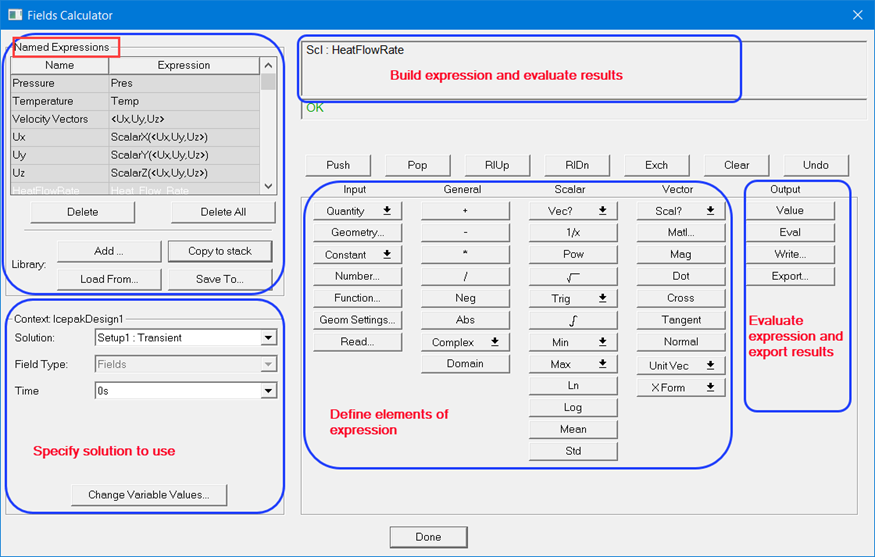Click the square root symbol button
Image resolution: width=875 pixels, height=557 pixels.
click(573, 276)
